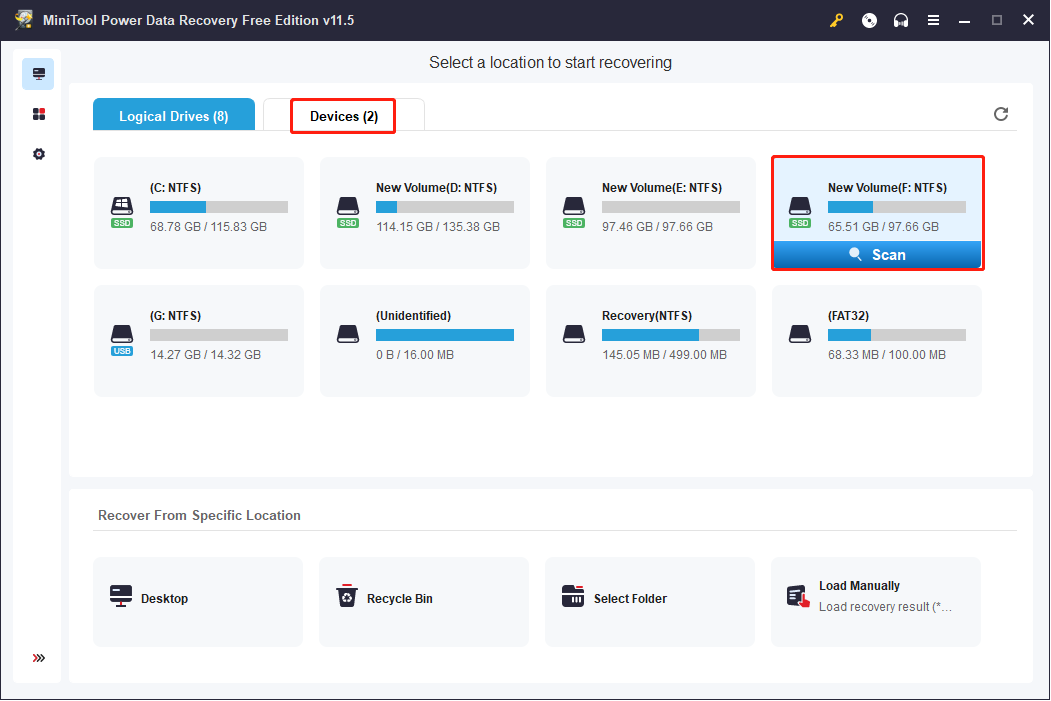Open the hamburger menu in title bar
The image size is (1051, 701).
(933, 20)
